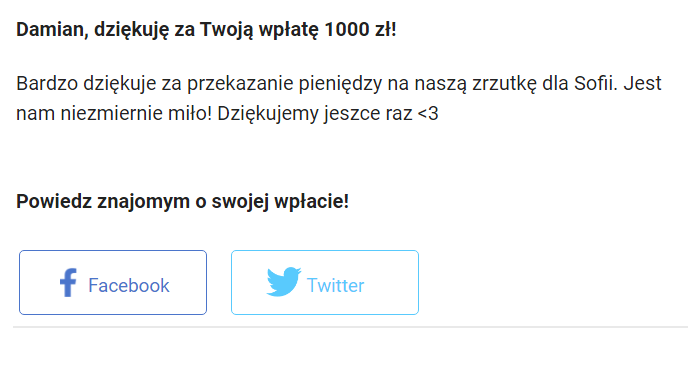This screenshot has width=692, height=389.
Task: Click the Facebook 'f' logo icon
Action: click(68, 283)
